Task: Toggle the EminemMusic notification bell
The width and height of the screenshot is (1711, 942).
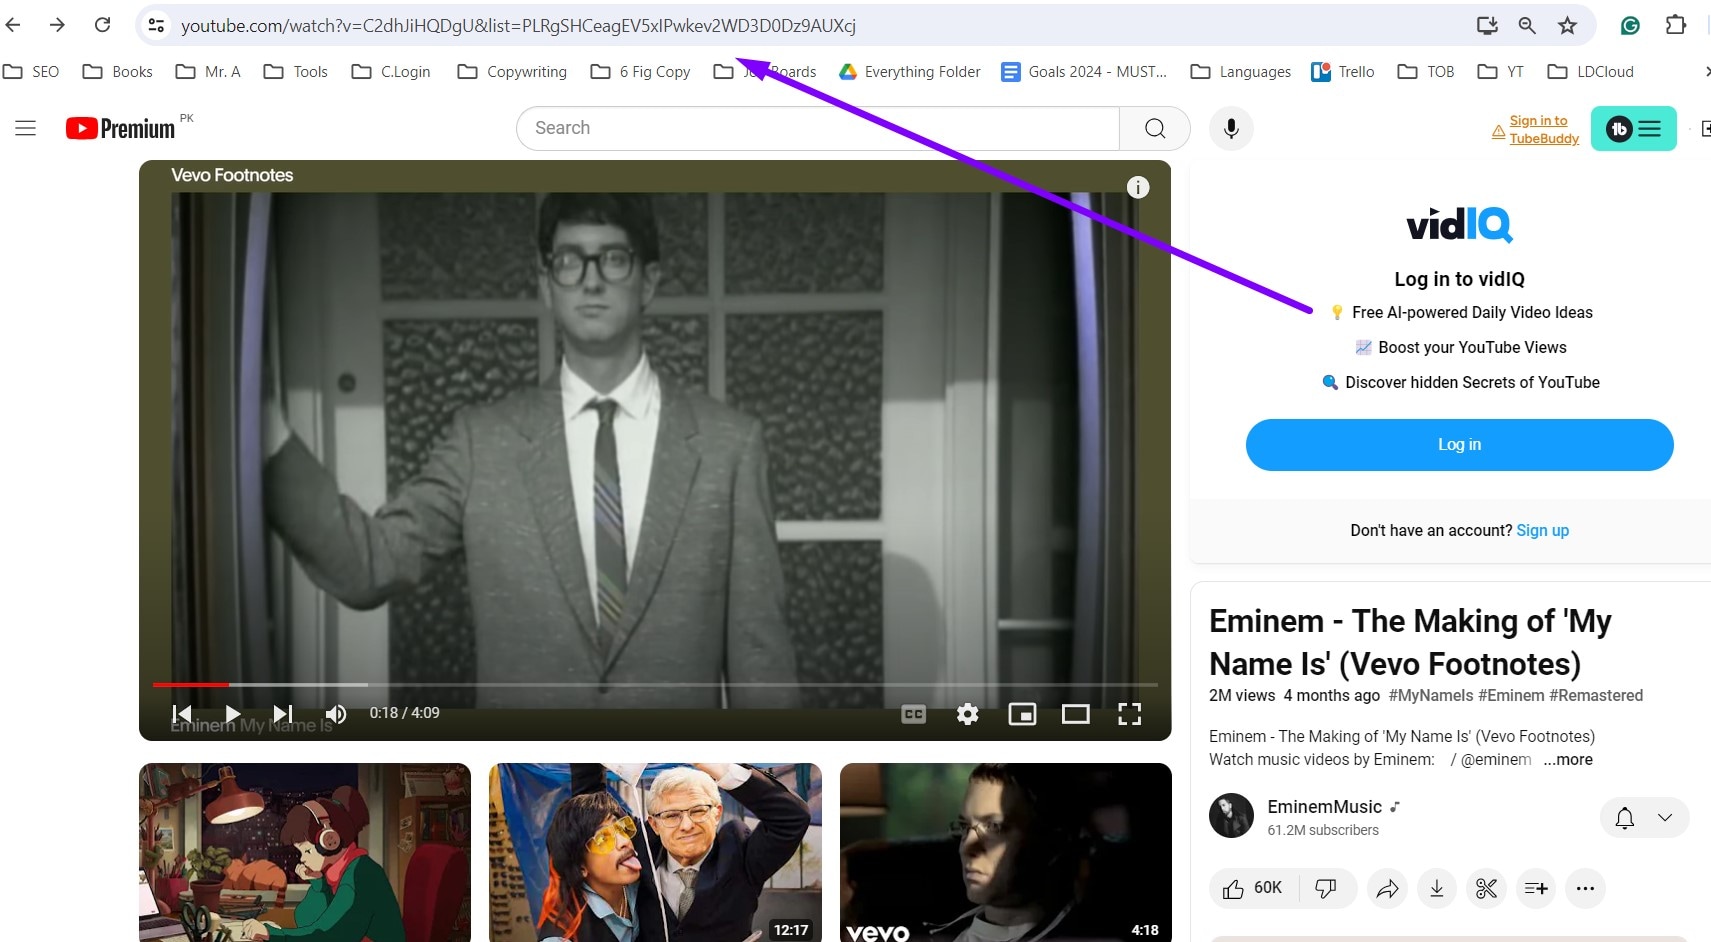Action: coord(1625,818)
